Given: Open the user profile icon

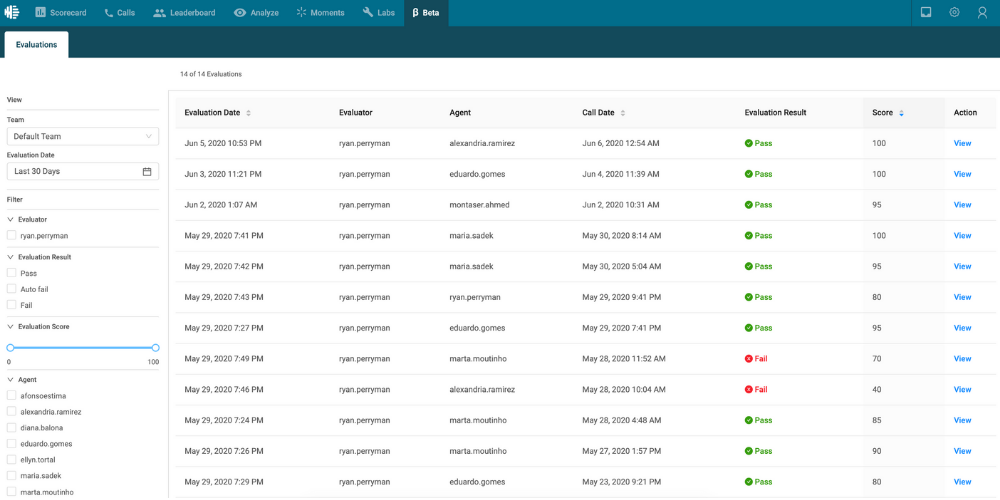Looking at the screenshot, I should click(982, 12).
